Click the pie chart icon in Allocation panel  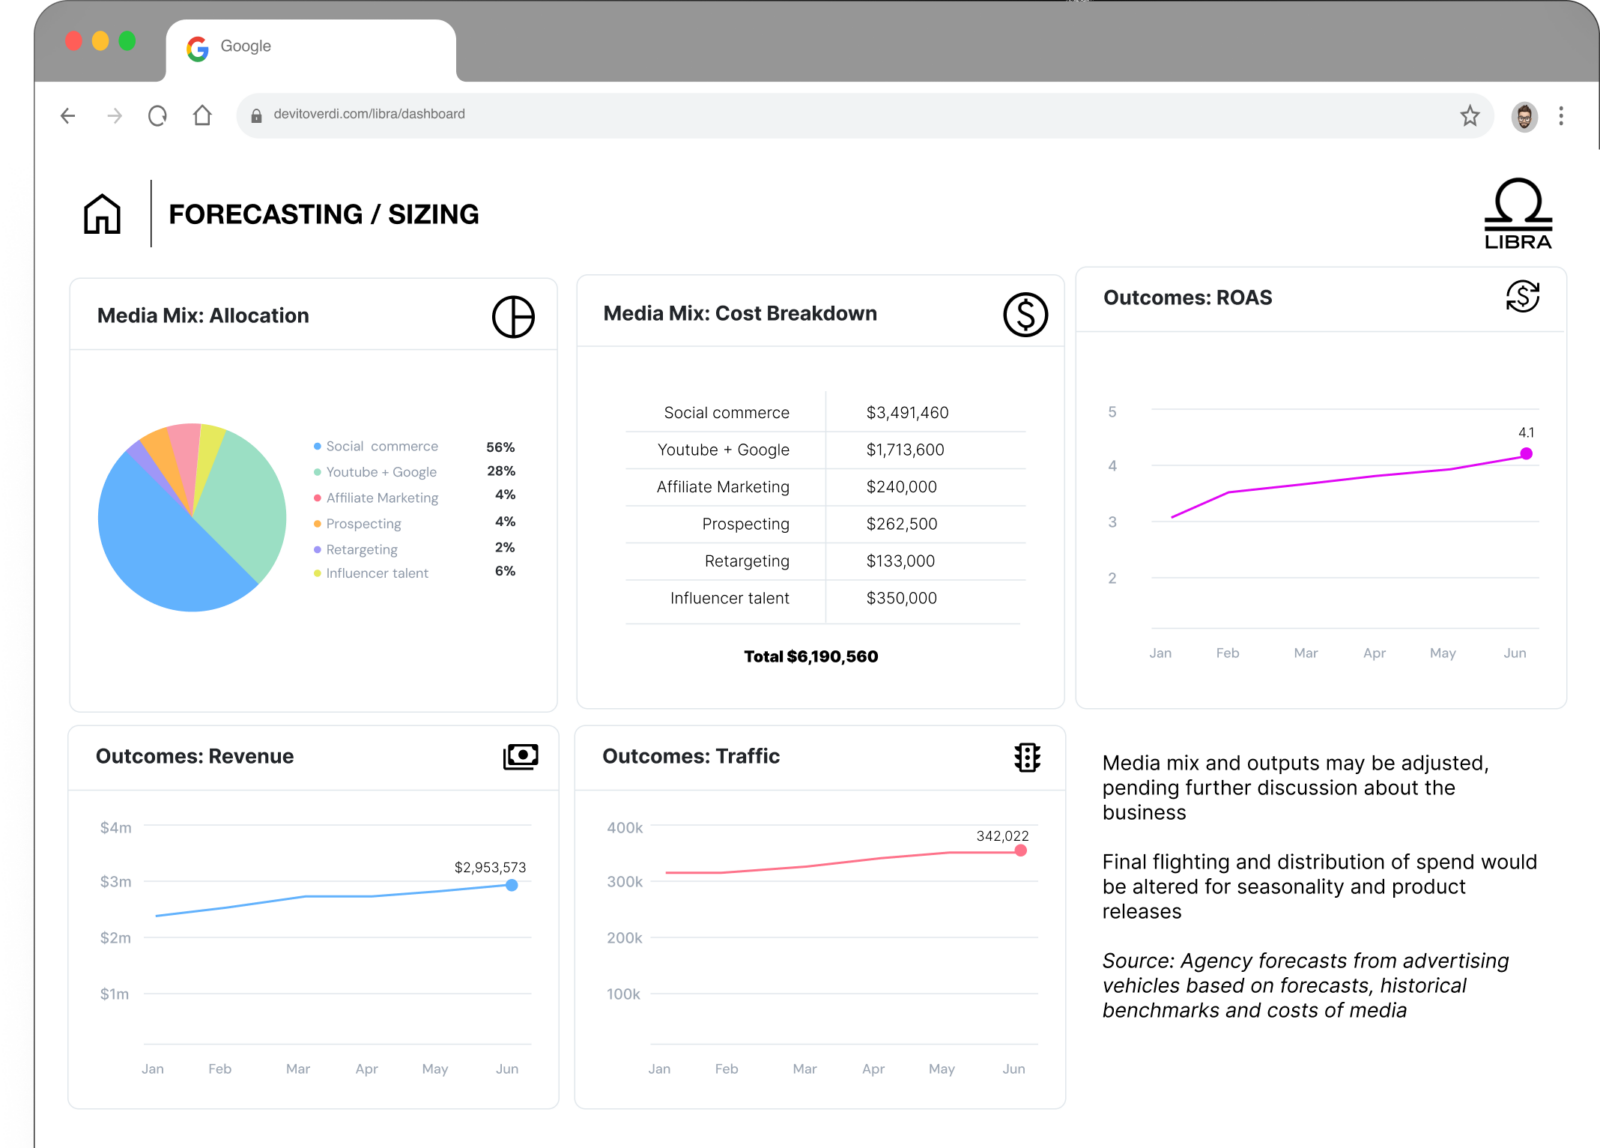click(513, 317)
